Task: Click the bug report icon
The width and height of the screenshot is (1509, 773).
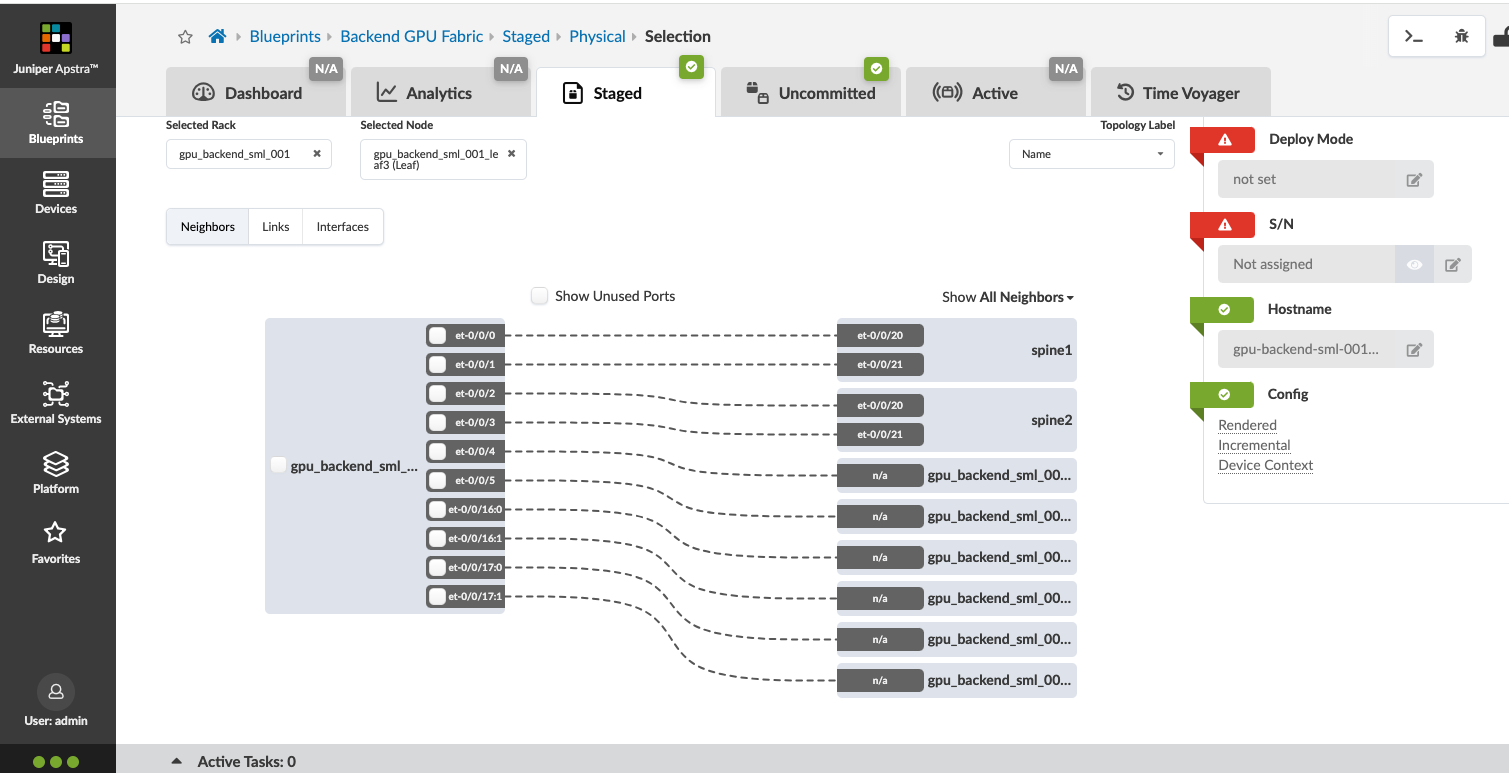Action: pyautogui.click(x=1461, y=36)
